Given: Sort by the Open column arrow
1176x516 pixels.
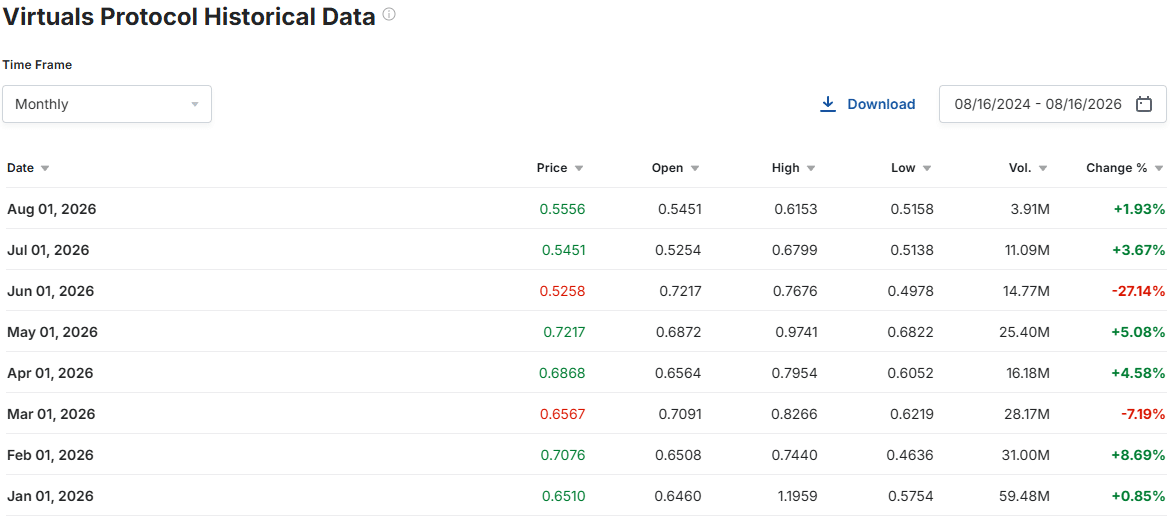Looking at the screenshot, I should [694, 169].
